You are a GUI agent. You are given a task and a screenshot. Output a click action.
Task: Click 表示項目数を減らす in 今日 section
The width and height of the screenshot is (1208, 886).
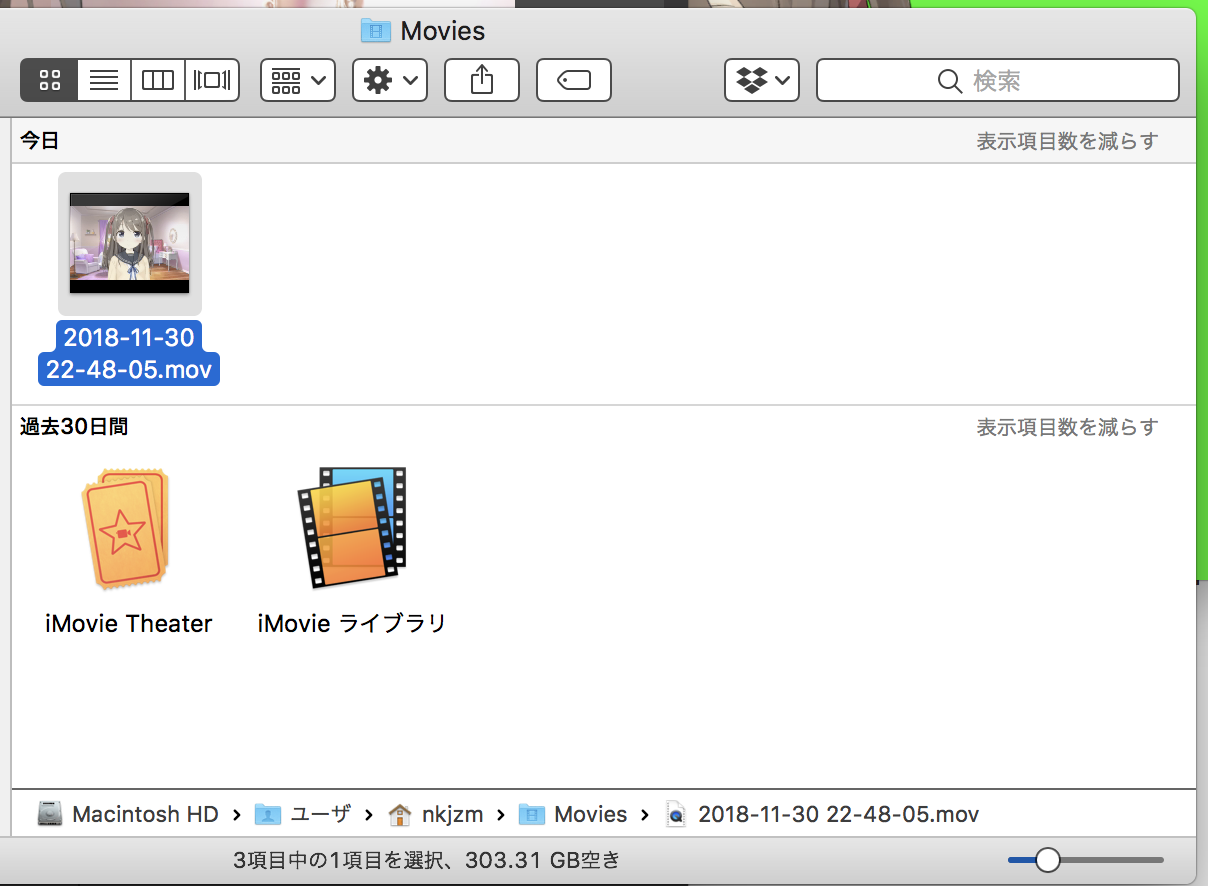pos(1067,141)
